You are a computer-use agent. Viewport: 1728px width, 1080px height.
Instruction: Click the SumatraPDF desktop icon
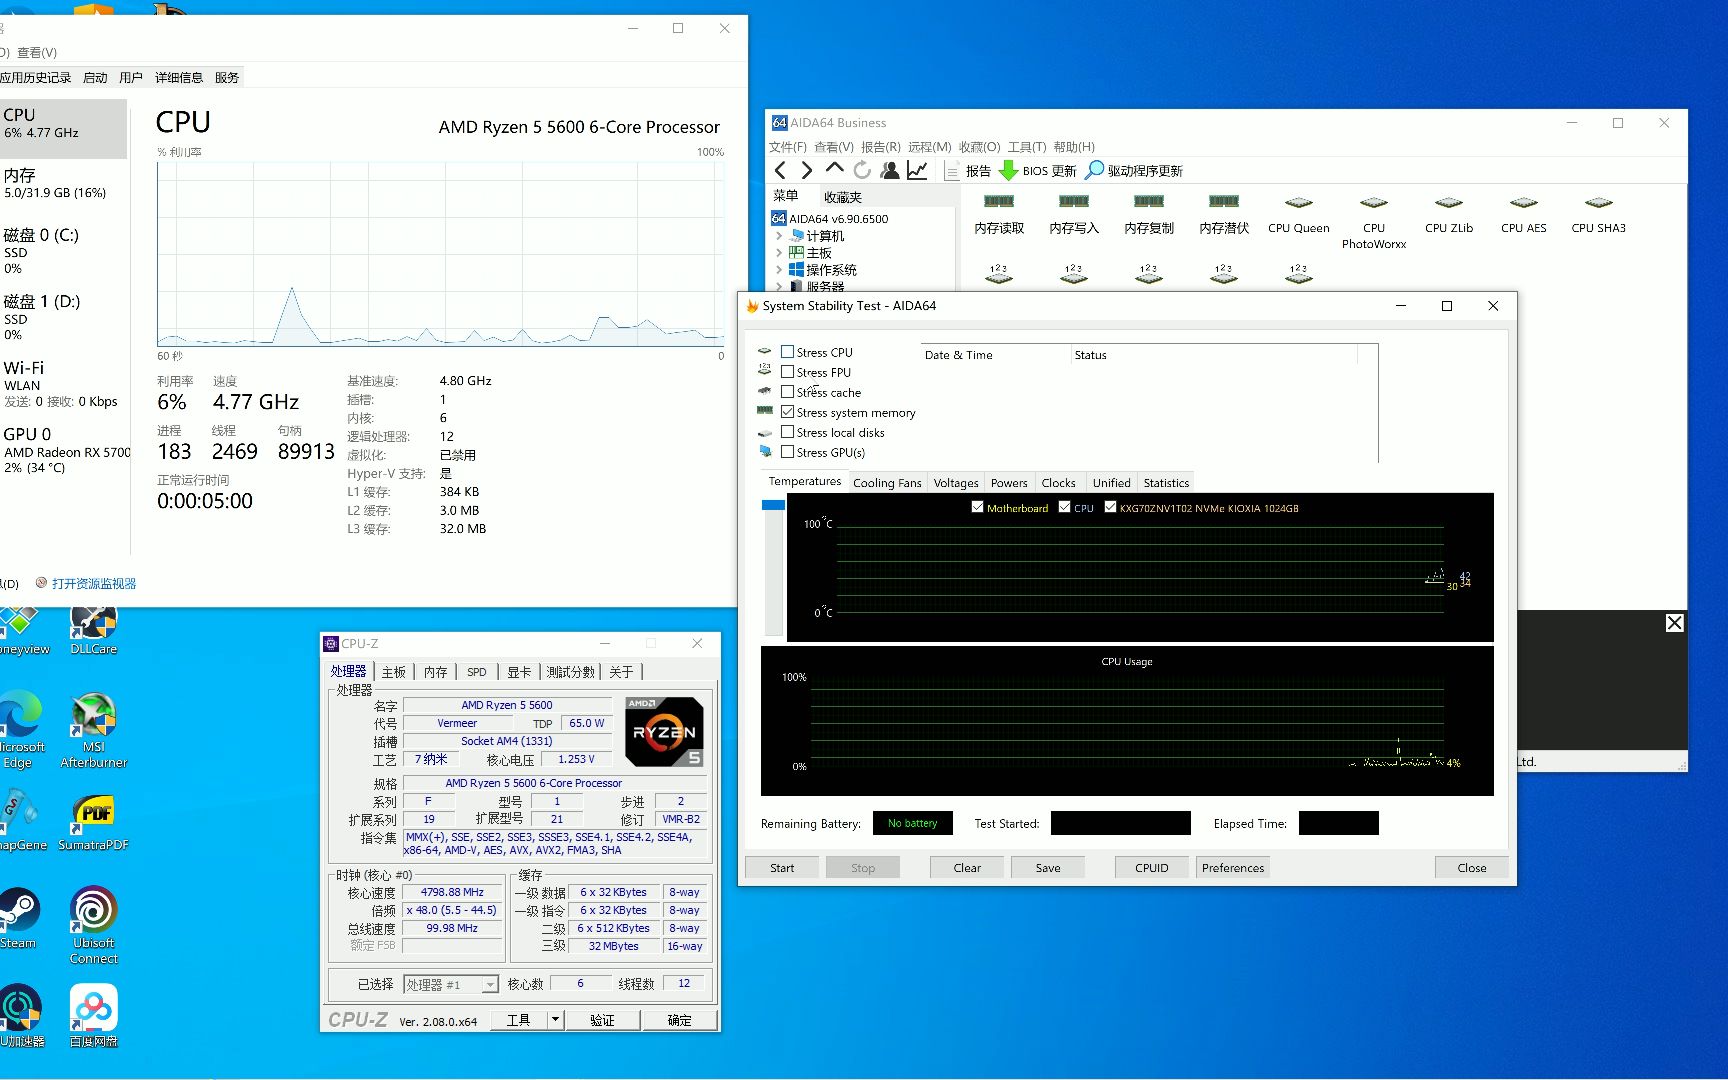point(94,822)
